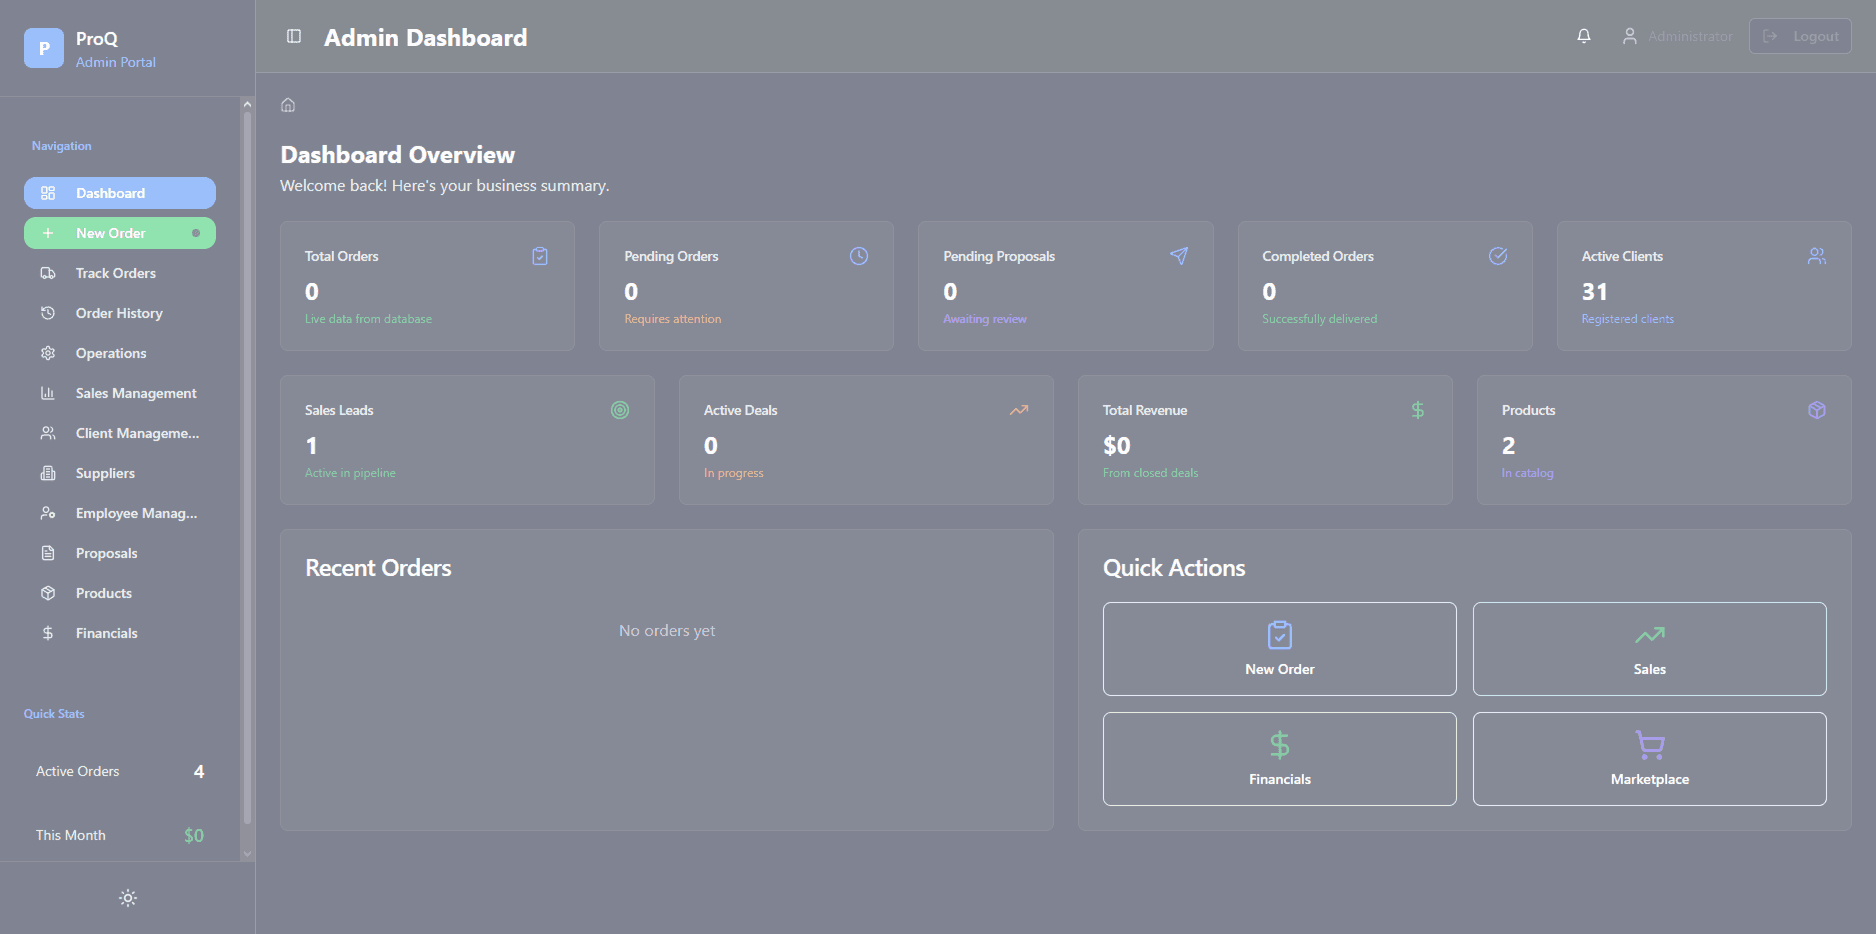Click the Proposals document icon in sidebar
This screenshot has width=1876, height=934.
(x=48, y=553)
